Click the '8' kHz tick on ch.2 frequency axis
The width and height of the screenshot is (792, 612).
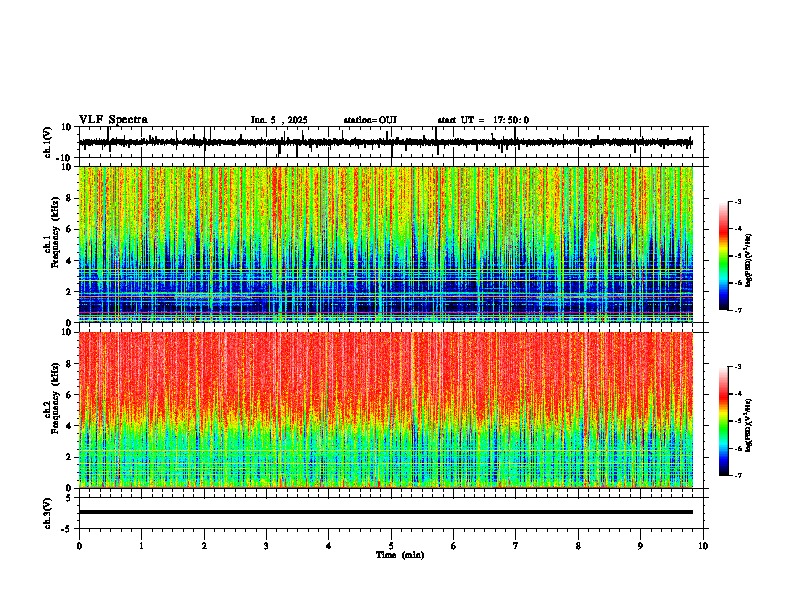coord(69,364)
